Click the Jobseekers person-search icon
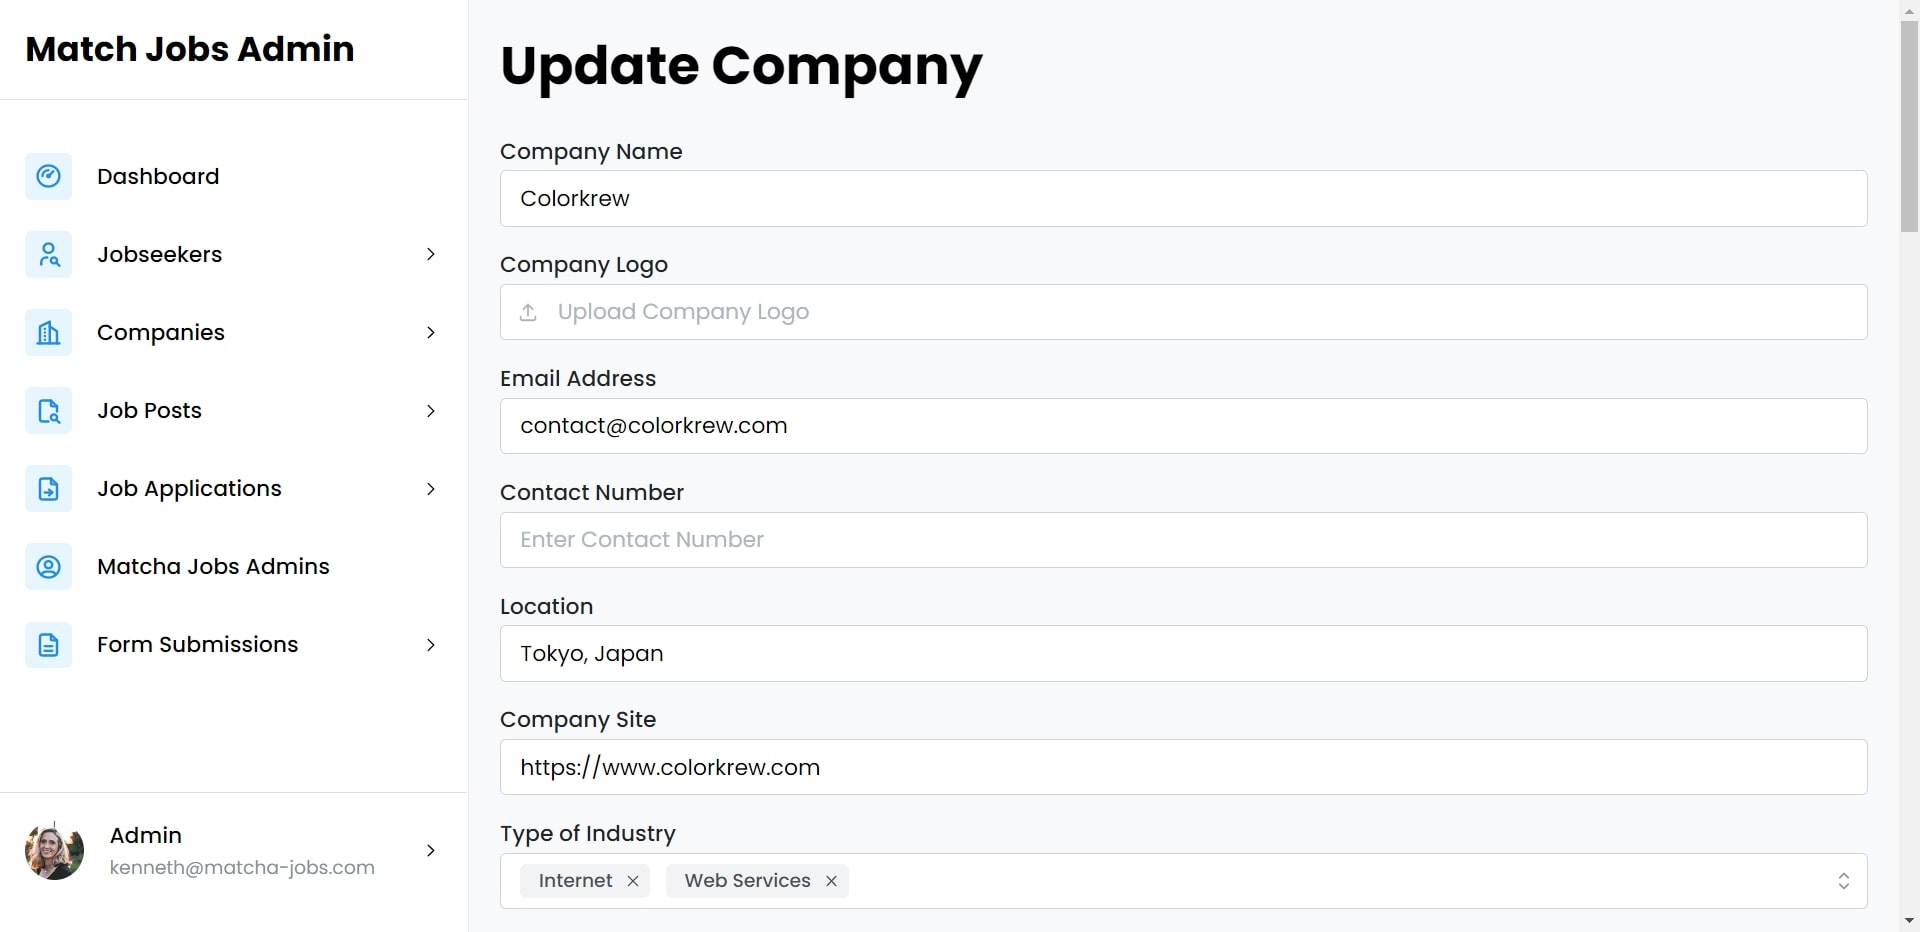Screen dimensions: 1920x932 coord(48,254)
